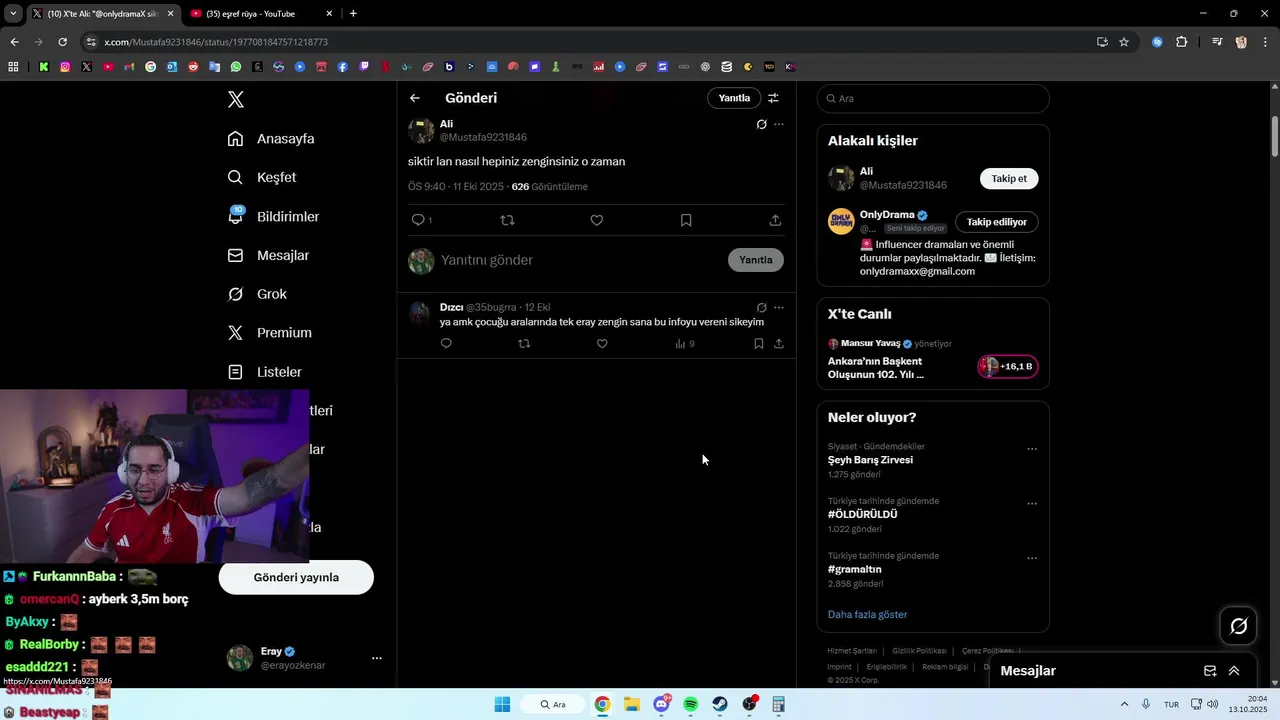Open Premium in sidebar
Image resolution: width=1280 pixels, height=720 pixels.
pyautogui.click(x=269, y=333)
